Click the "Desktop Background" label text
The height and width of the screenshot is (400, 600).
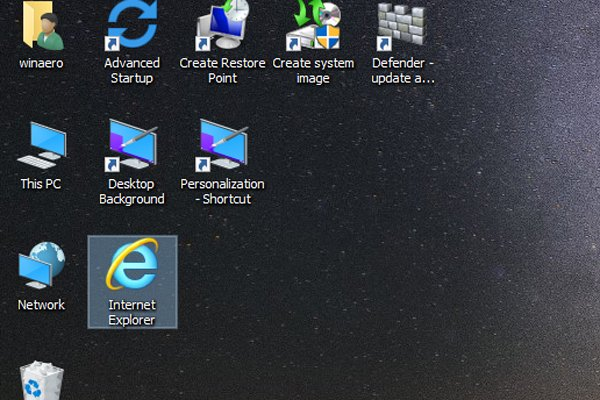tap(132, 191)
